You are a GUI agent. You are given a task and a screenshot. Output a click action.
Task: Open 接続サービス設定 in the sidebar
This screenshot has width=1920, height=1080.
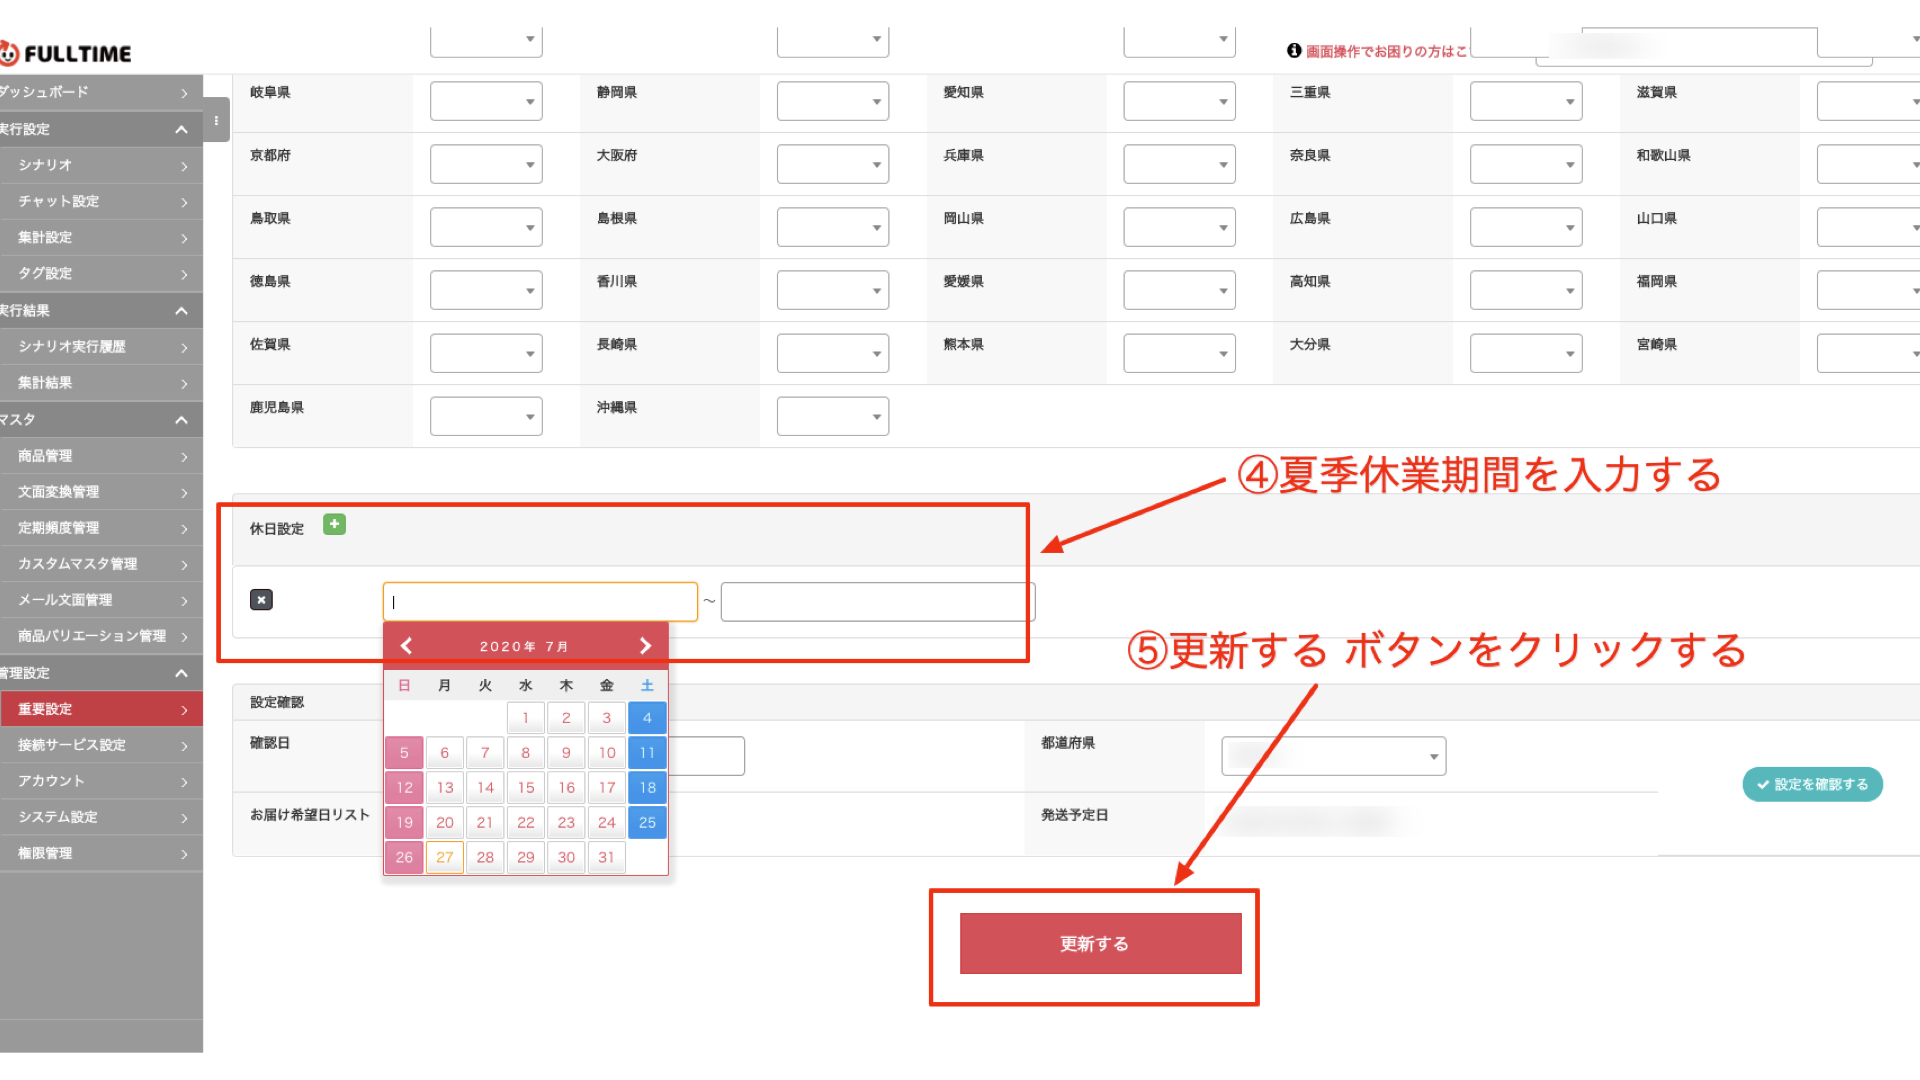pos(101,745)
